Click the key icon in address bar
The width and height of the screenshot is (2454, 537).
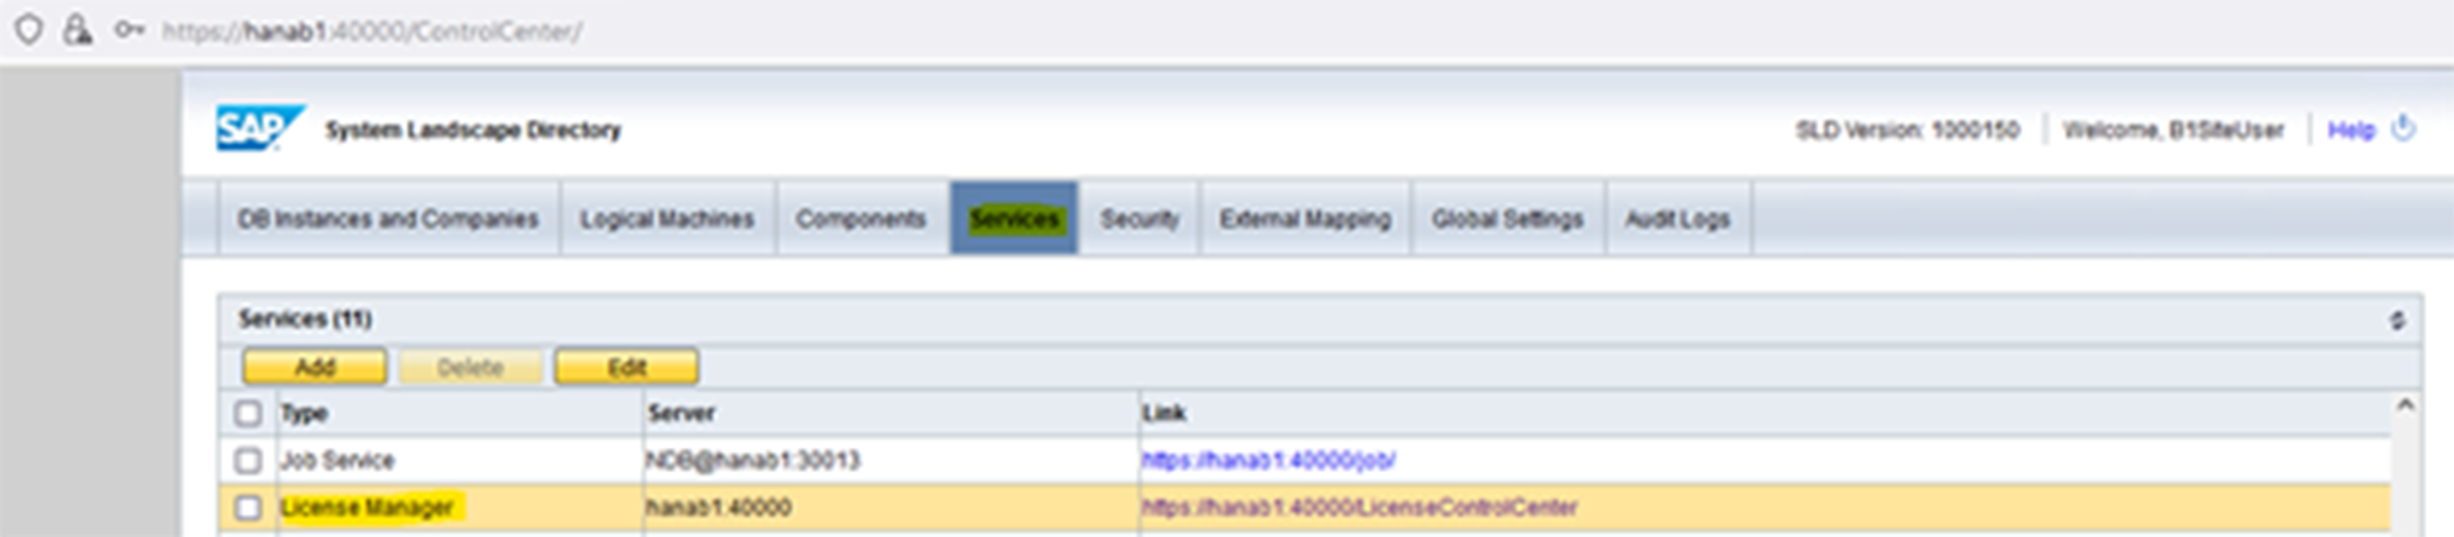(128, 30)
